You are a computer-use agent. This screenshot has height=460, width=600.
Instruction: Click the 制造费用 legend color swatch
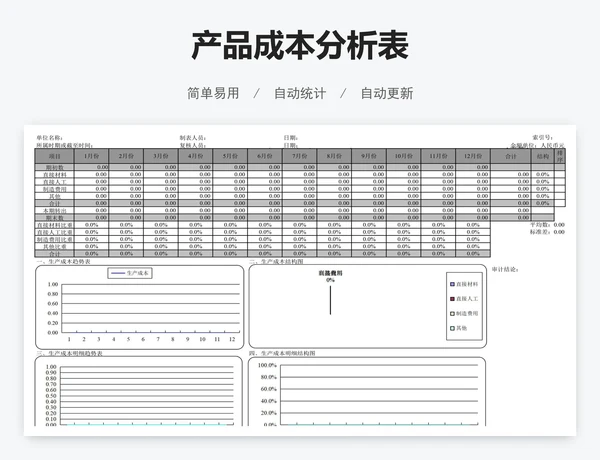click(452, 313)
